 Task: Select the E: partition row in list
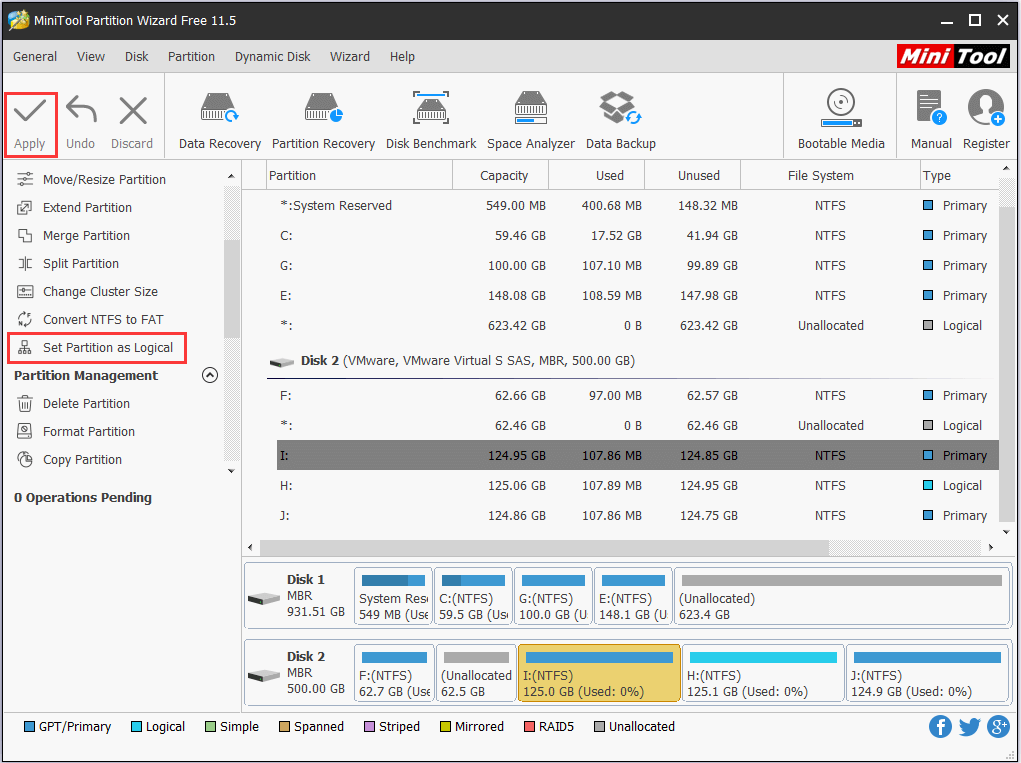pos(637,296)
